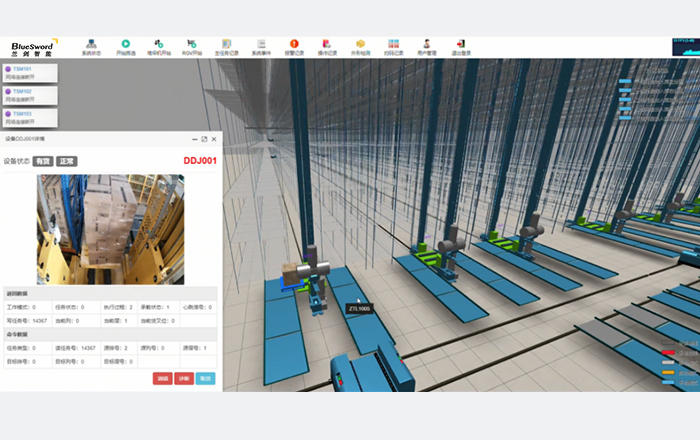Click the RGV start cart icon
This screenshot has height=440, width=700.
click(192, 46)
